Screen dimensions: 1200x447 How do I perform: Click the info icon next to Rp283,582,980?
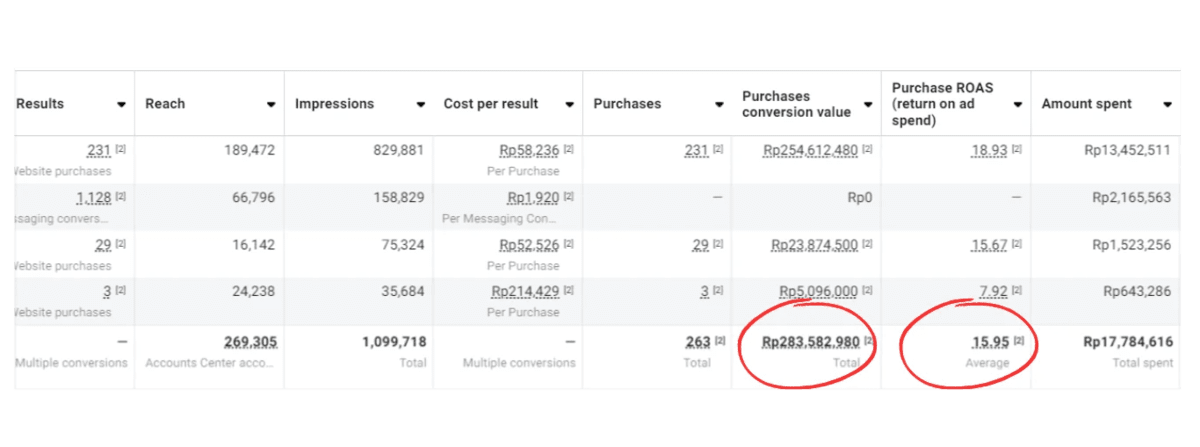click(x=868, y=342)
